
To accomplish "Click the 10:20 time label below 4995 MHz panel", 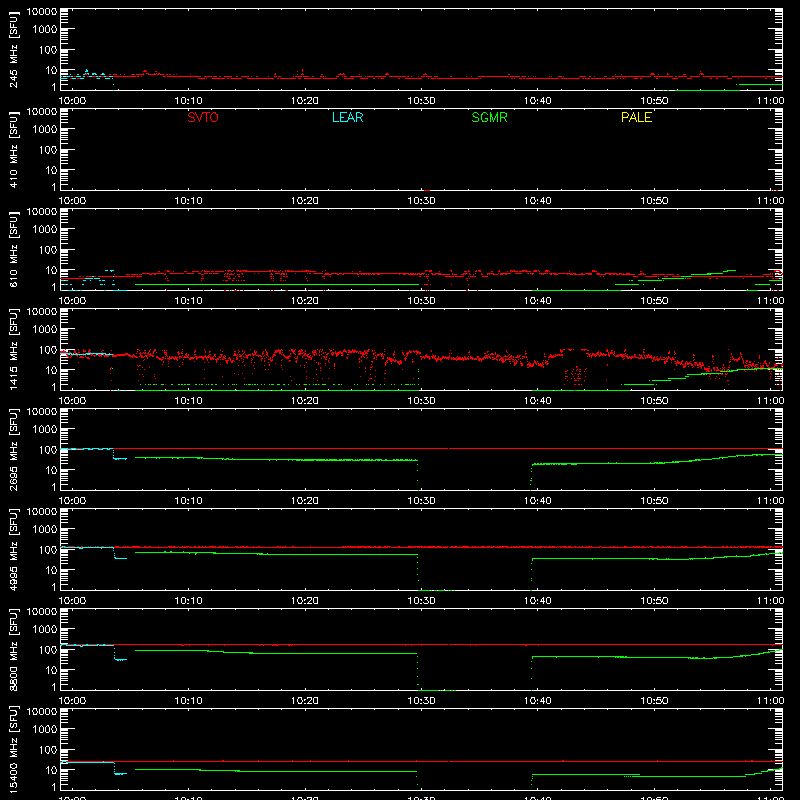I will coord(305,601).
